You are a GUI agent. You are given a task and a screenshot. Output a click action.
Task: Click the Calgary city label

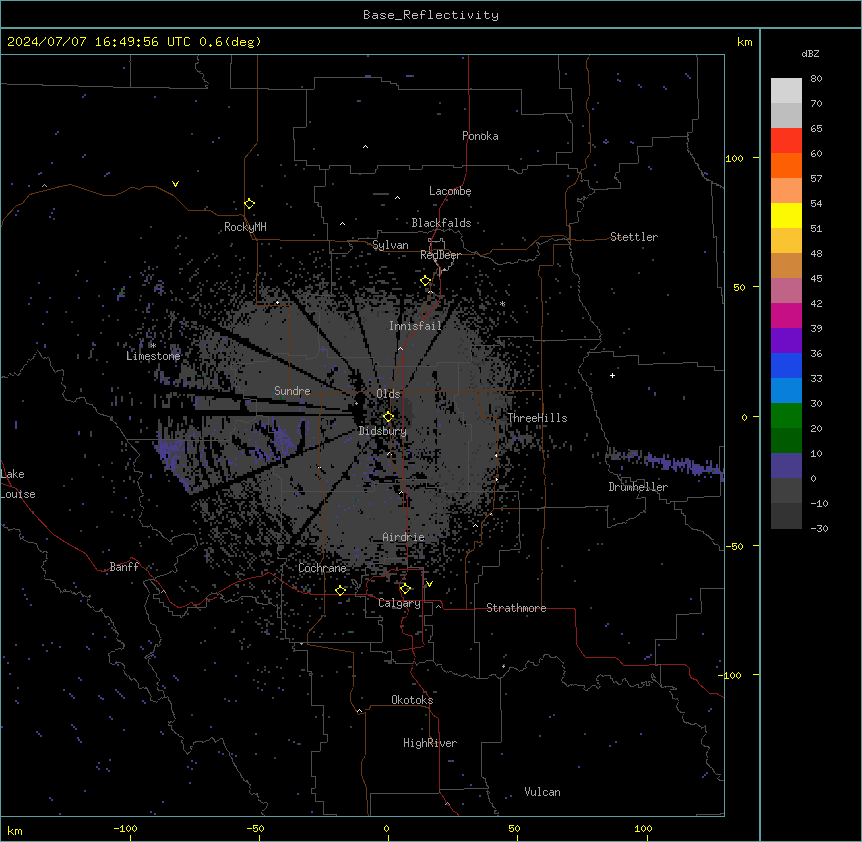[x=399, y=603]
